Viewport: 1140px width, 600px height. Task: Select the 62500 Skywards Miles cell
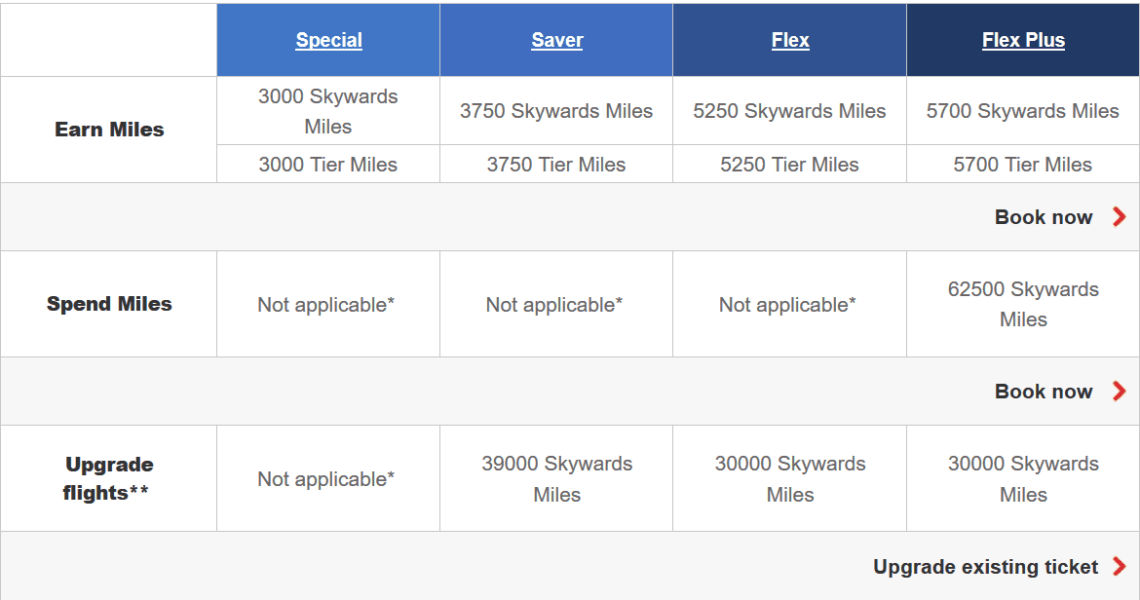pos(1022,304)
